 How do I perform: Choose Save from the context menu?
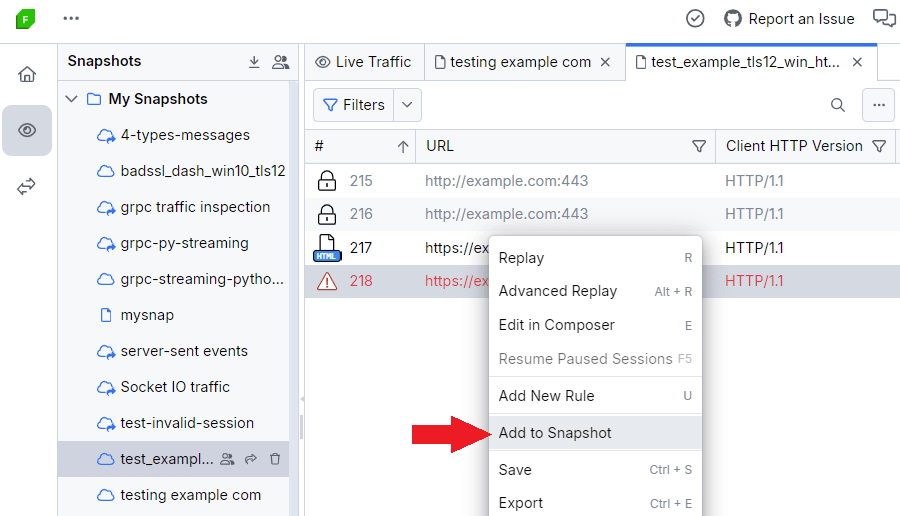(595, 470)
